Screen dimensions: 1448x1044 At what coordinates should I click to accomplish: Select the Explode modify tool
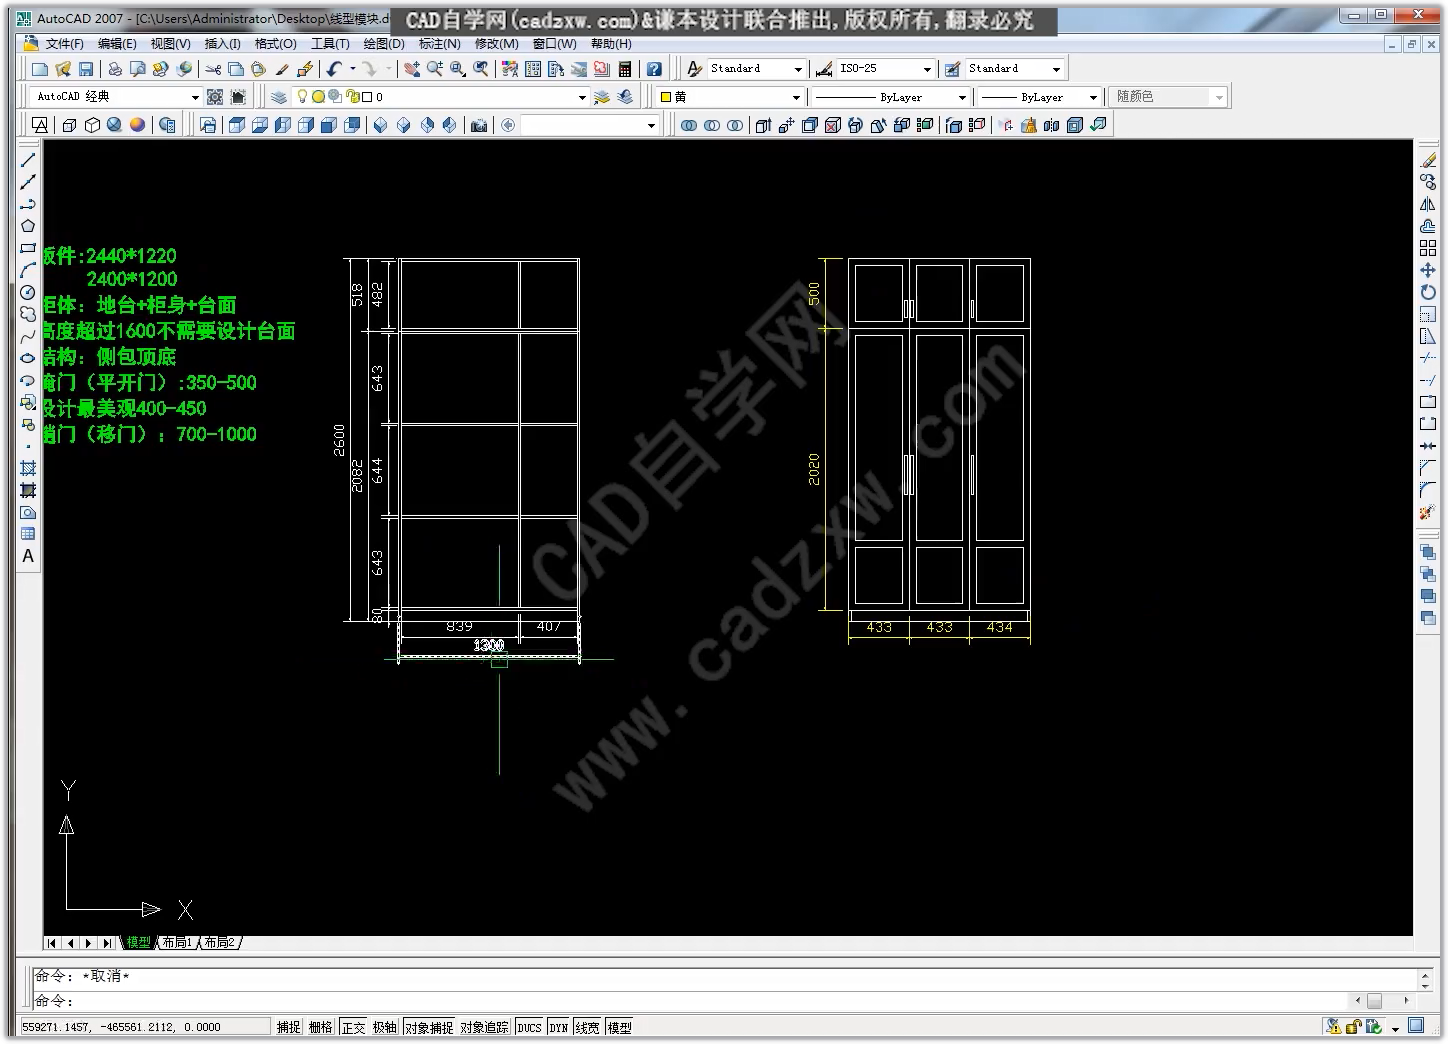tap(1428, 512)
